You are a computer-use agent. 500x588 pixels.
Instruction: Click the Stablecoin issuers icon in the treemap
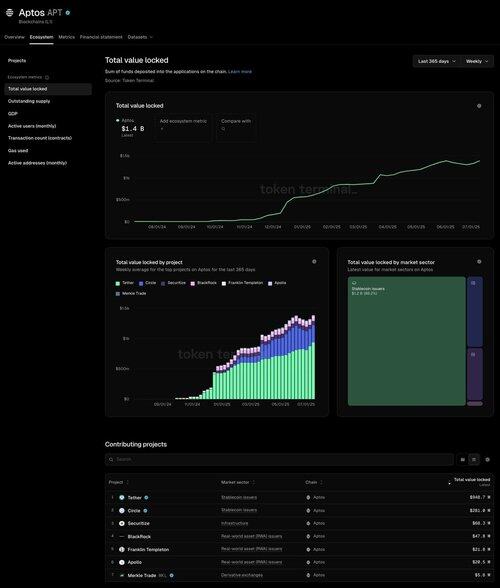pos(354,283)
